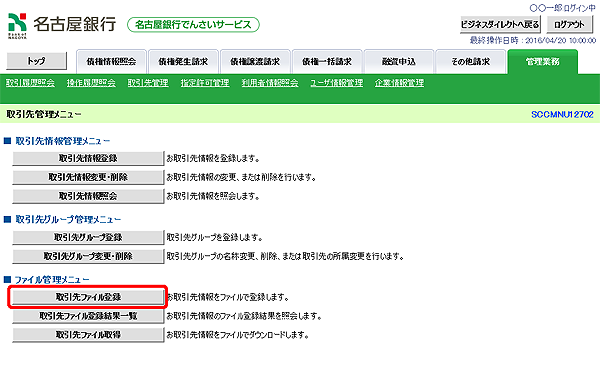600x365 pixels.
Task: Click the 取引先管理メニュー page title
Action: [x=44, y=114]
